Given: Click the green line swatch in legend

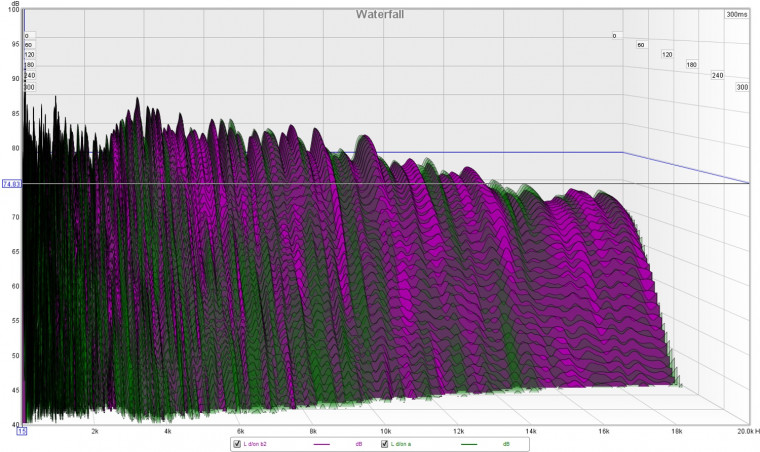Looking at the screenshot, I should 469,444.
